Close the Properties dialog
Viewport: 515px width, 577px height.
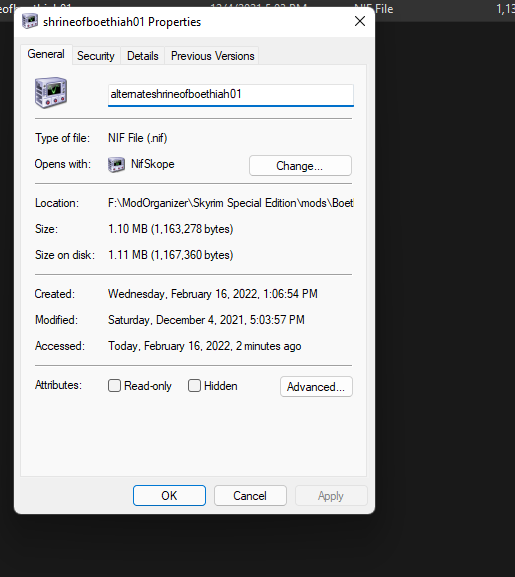[x=360, y=21]
